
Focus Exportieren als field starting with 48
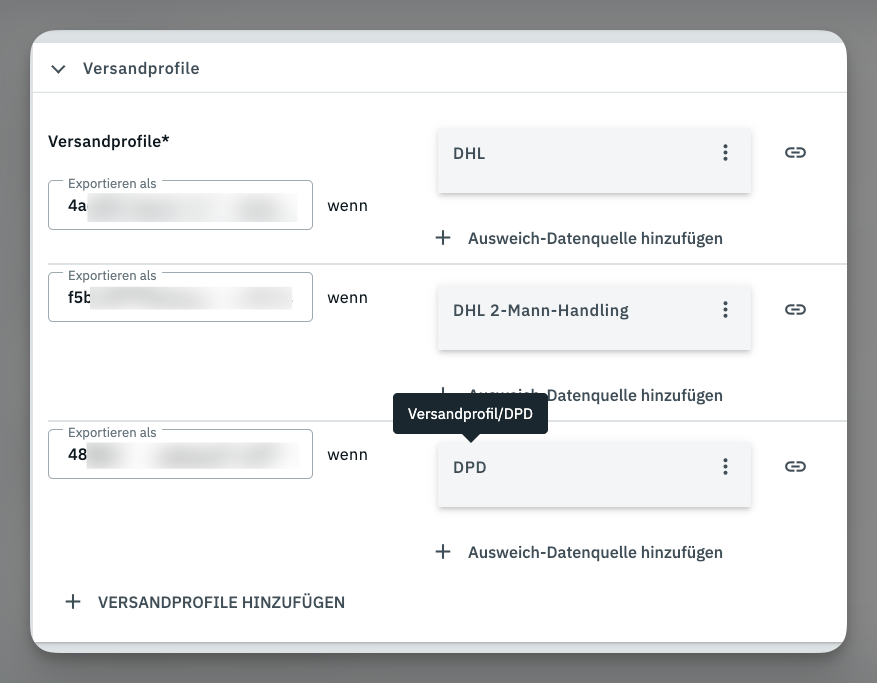(180, 454)
